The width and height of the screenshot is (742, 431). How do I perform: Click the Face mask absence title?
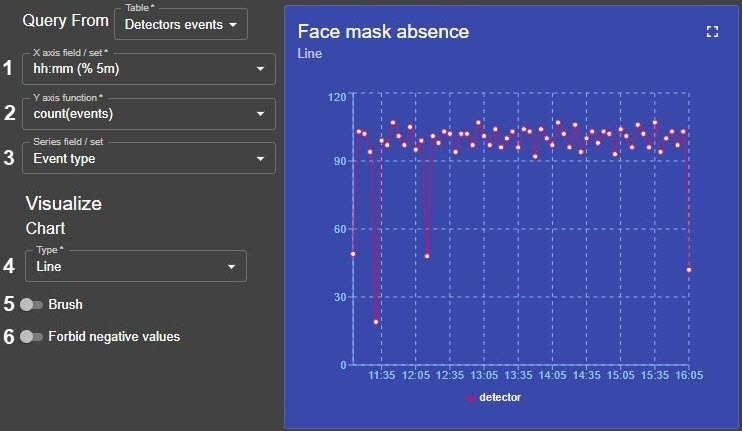click(x=383, y=31)
